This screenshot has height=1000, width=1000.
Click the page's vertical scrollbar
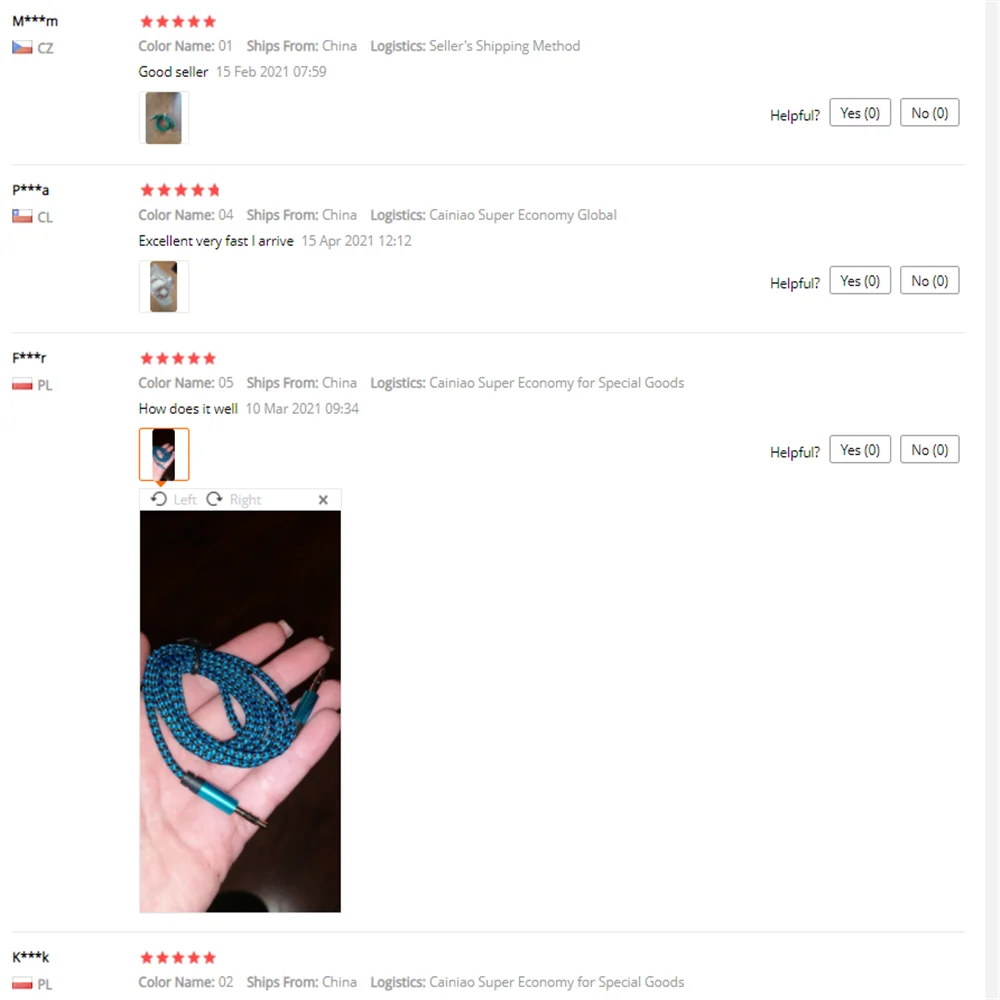tap(992, 500)
